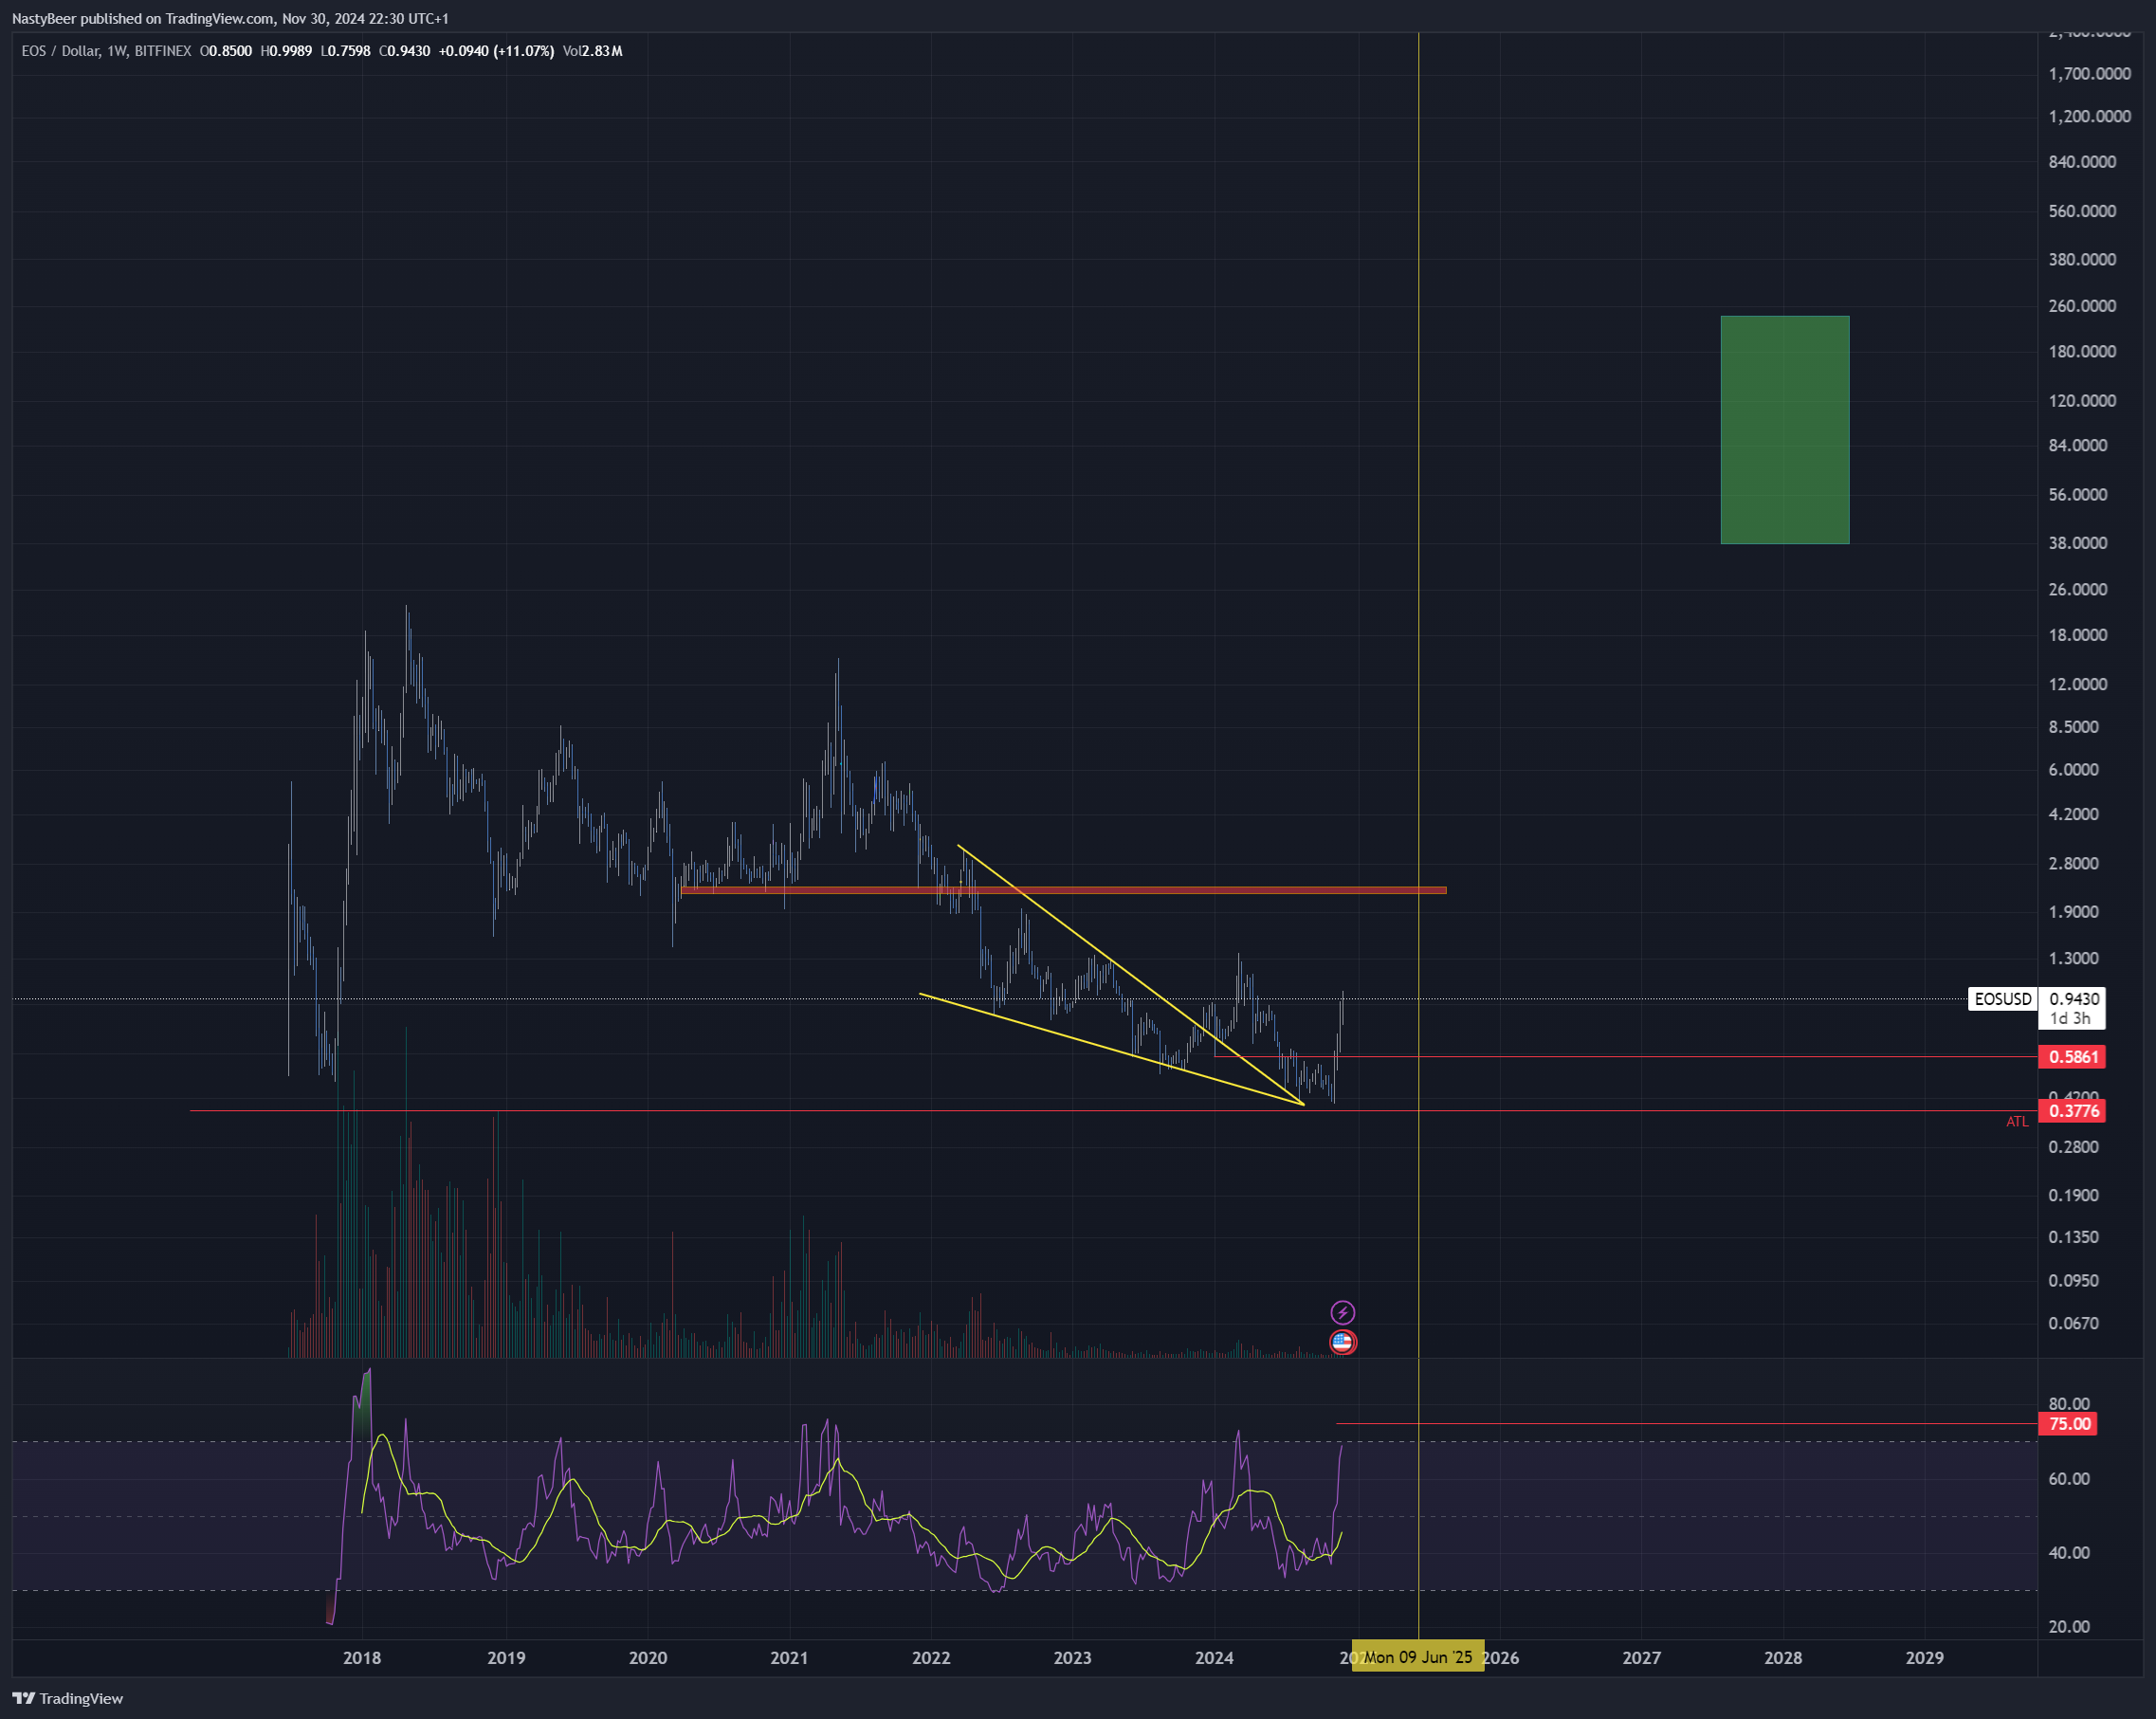Click the 2029 year label on time axis
The width and height of the screenshot is (2156, 1719).
[x=1925, y=1658]
